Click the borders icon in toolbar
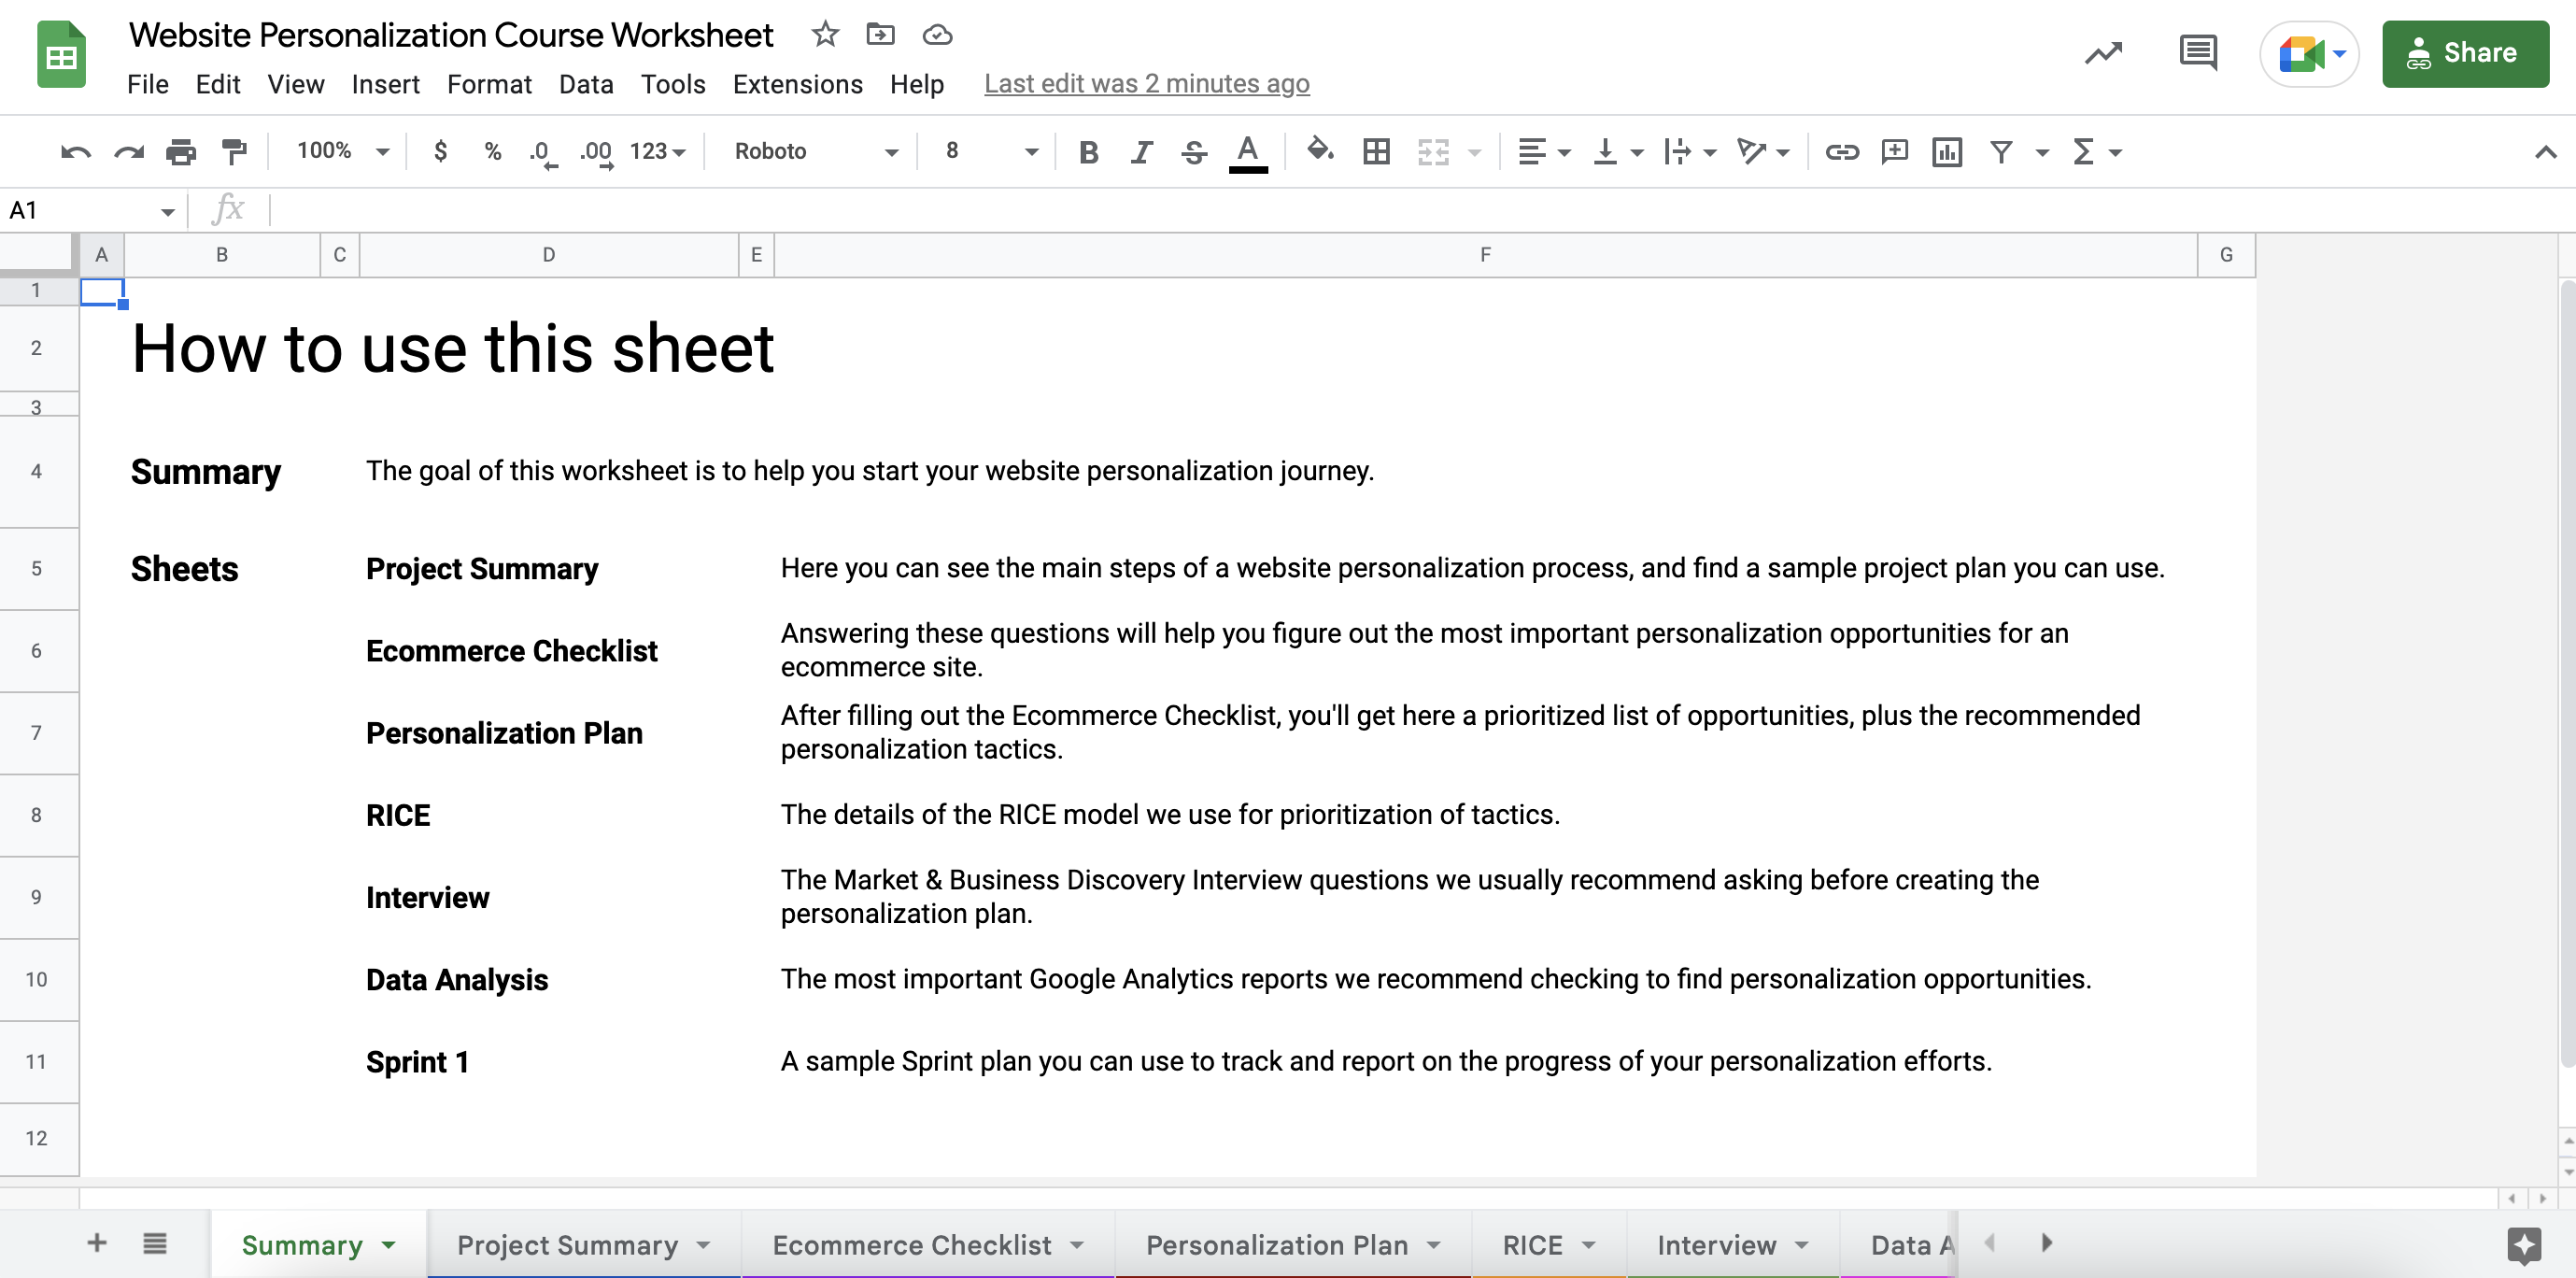This screenshot has width=2576, height=1278. pos(1375,151)
